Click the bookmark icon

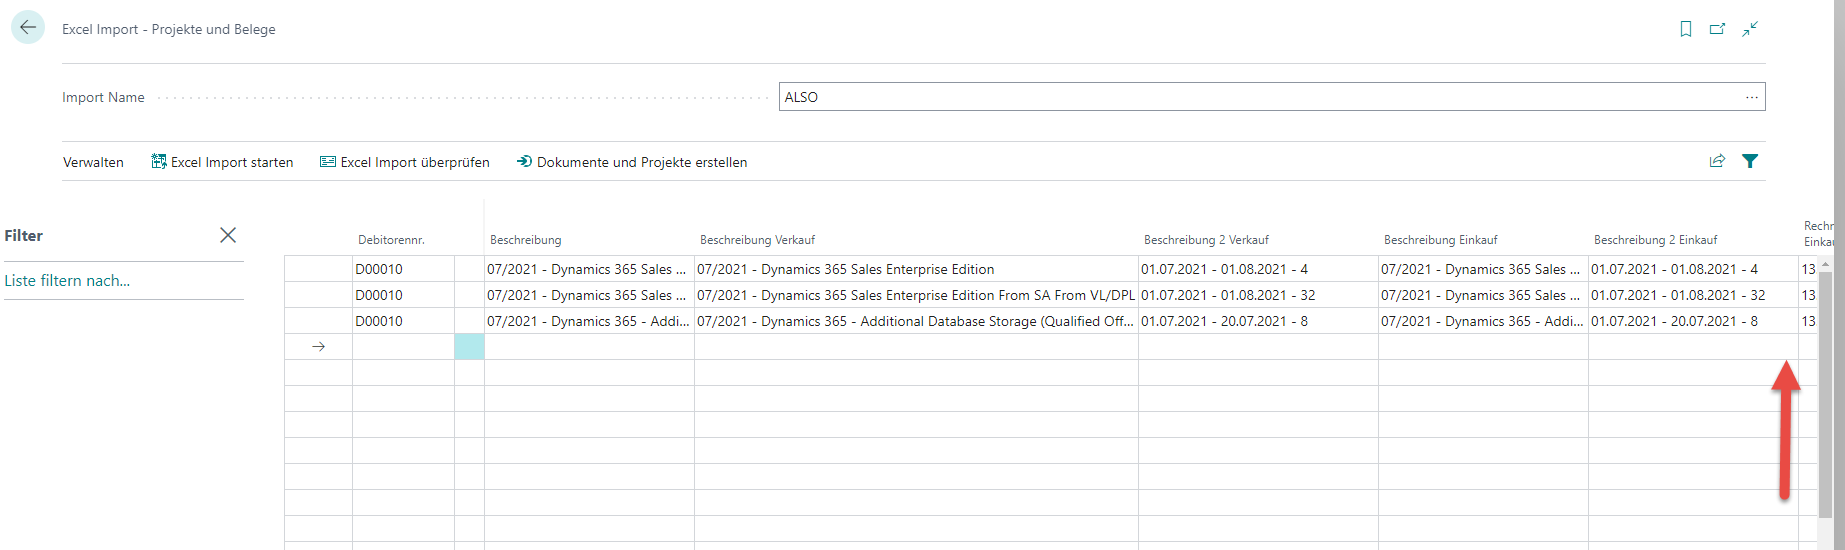1686,29
